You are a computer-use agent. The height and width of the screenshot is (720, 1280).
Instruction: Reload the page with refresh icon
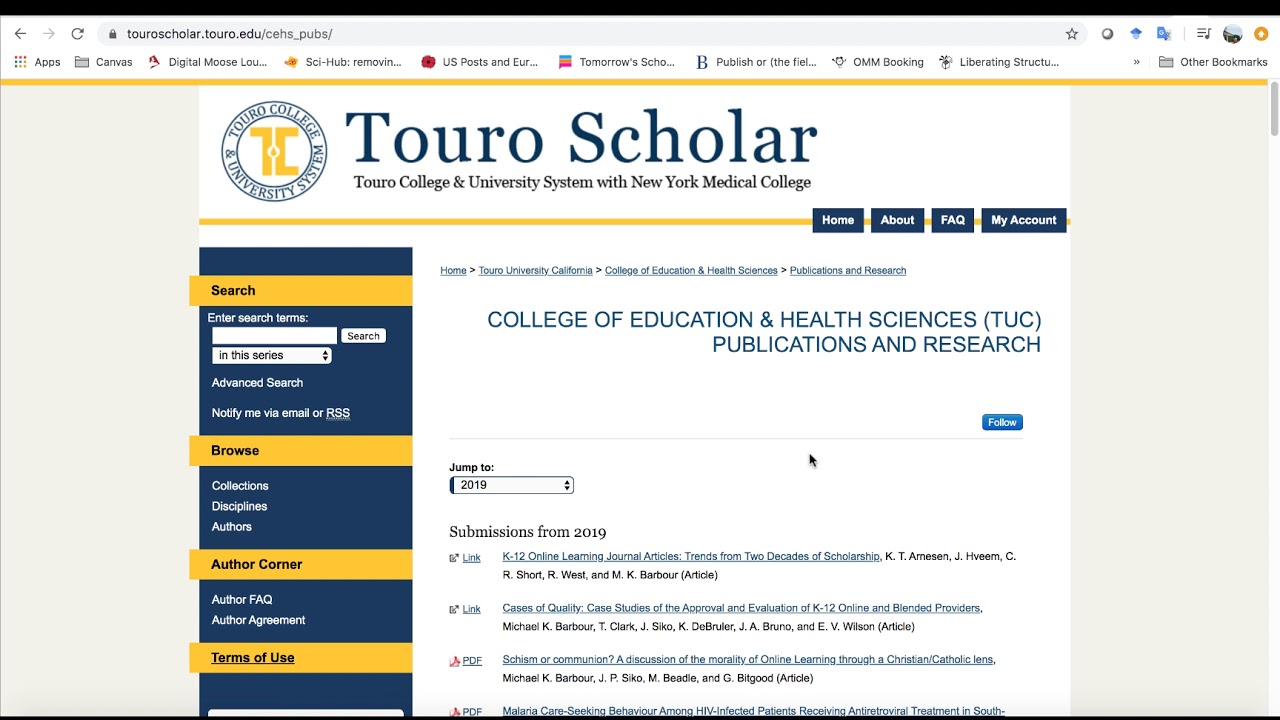[77, 33]
